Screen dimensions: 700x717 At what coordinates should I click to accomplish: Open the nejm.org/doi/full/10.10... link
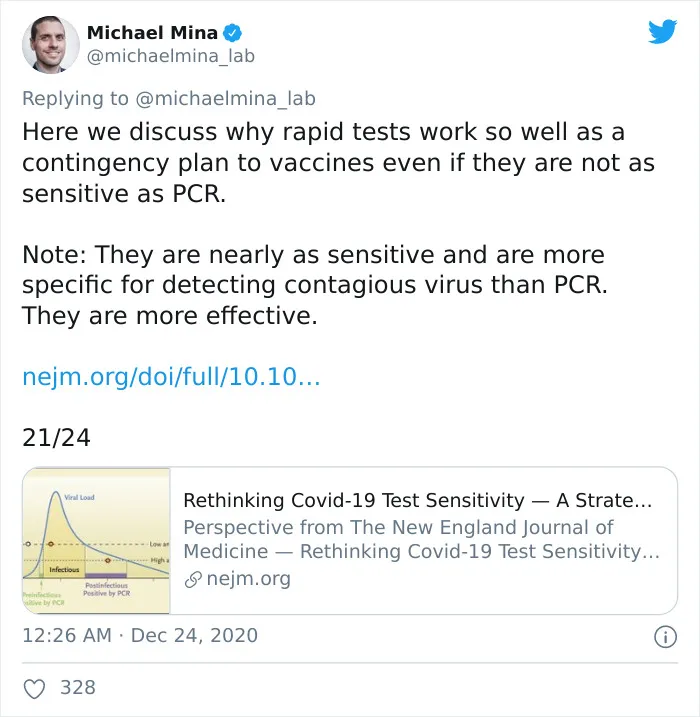pyautogui.click(x=171, y=377)
